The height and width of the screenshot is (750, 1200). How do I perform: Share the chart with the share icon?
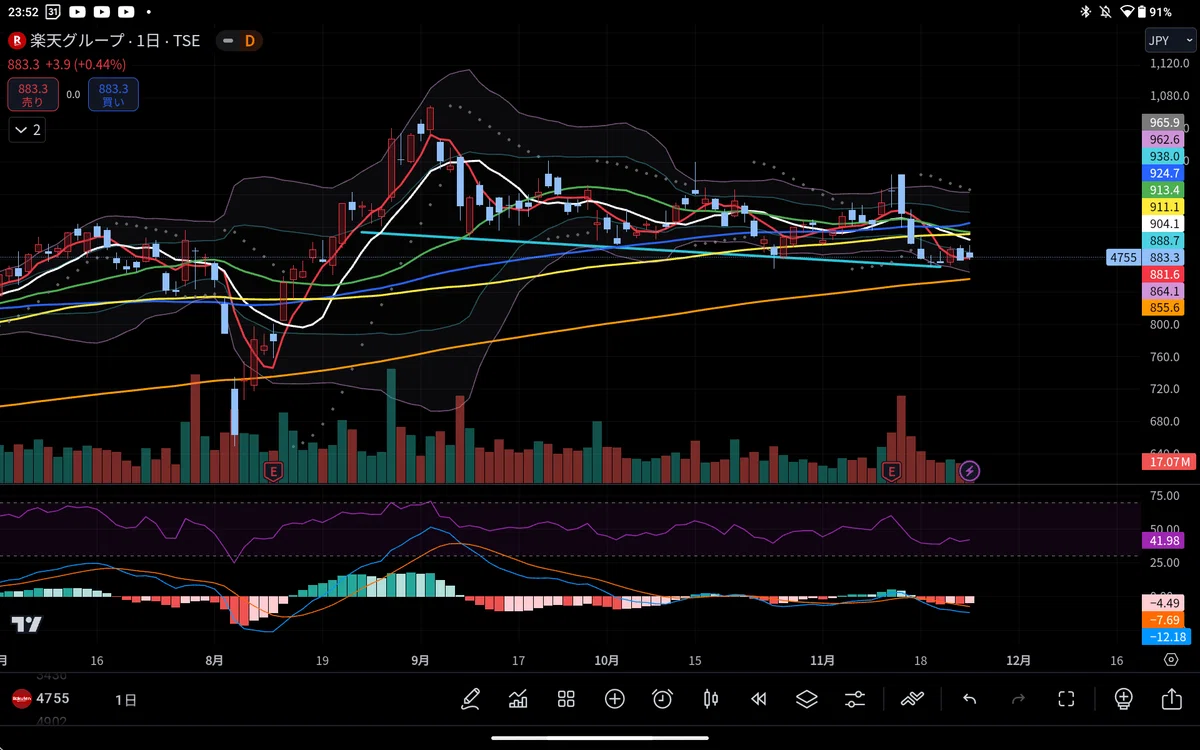point(1171,699)
